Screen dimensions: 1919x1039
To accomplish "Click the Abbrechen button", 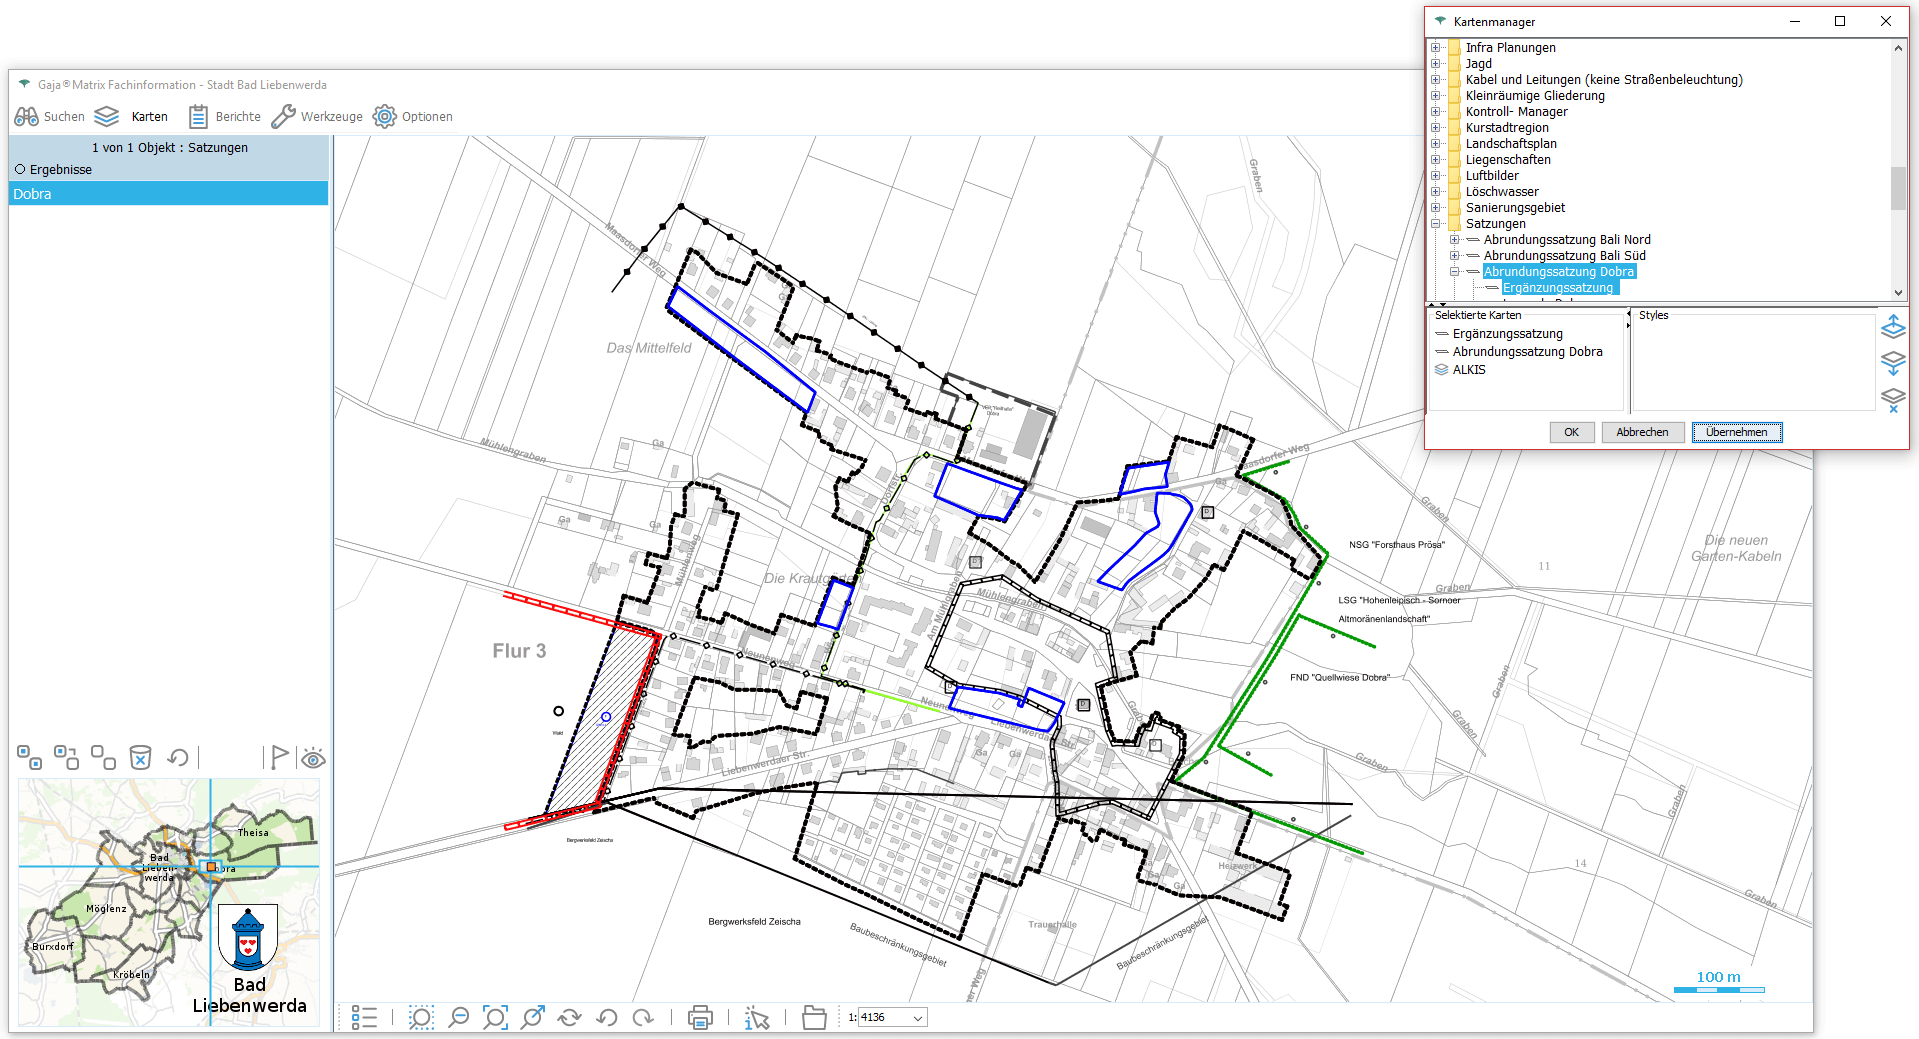I will click(1642, 432).
